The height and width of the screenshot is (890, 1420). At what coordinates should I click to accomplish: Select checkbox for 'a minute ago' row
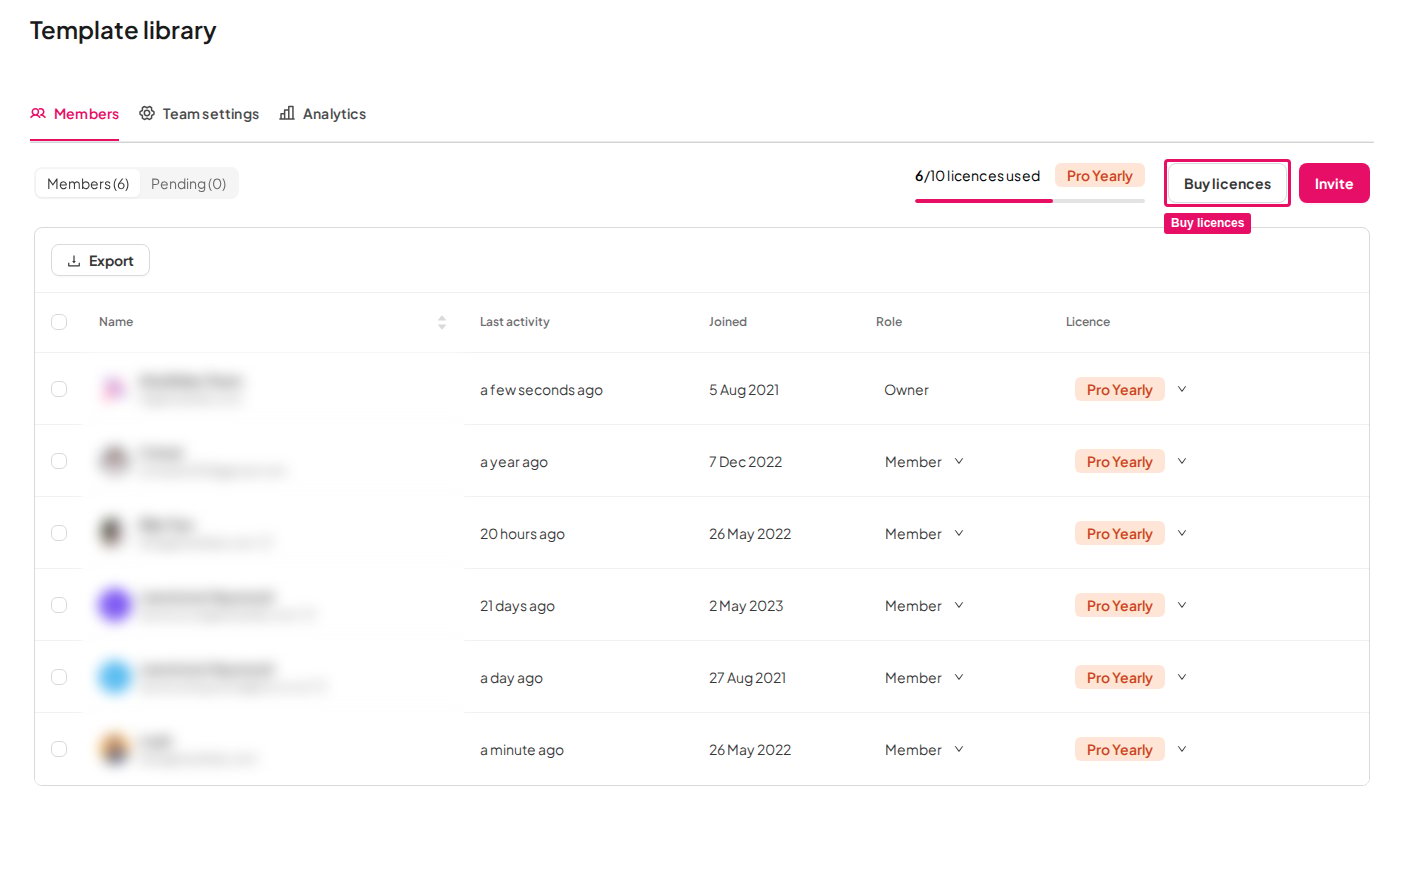coord(59,749)
